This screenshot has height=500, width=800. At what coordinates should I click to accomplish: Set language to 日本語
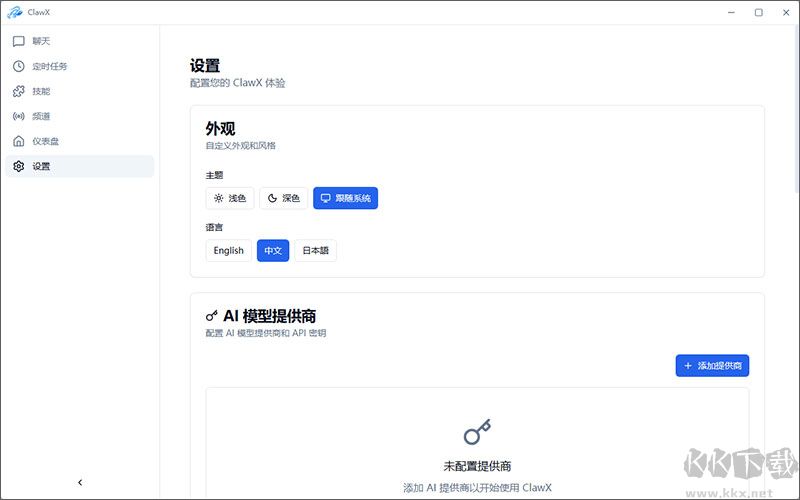[315, 251]
